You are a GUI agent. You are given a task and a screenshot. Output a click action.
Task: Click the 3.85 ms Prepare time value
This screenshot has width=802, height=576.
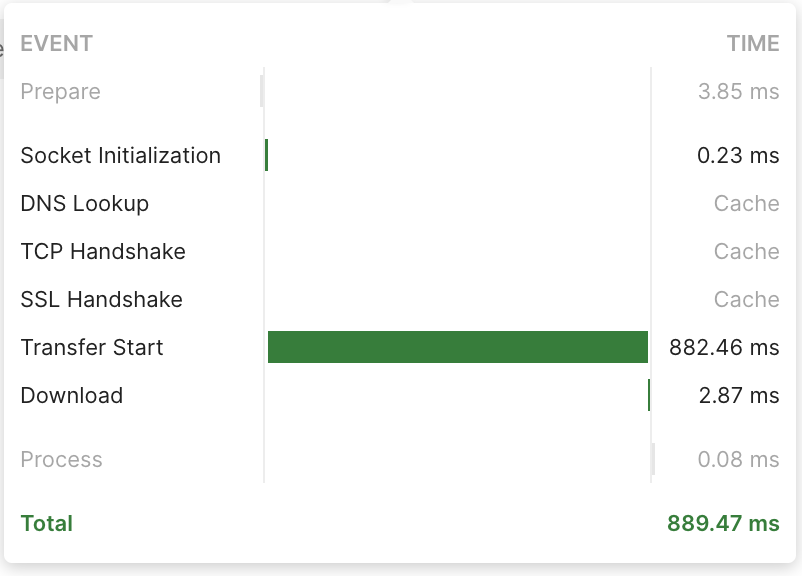click(739, 92)
